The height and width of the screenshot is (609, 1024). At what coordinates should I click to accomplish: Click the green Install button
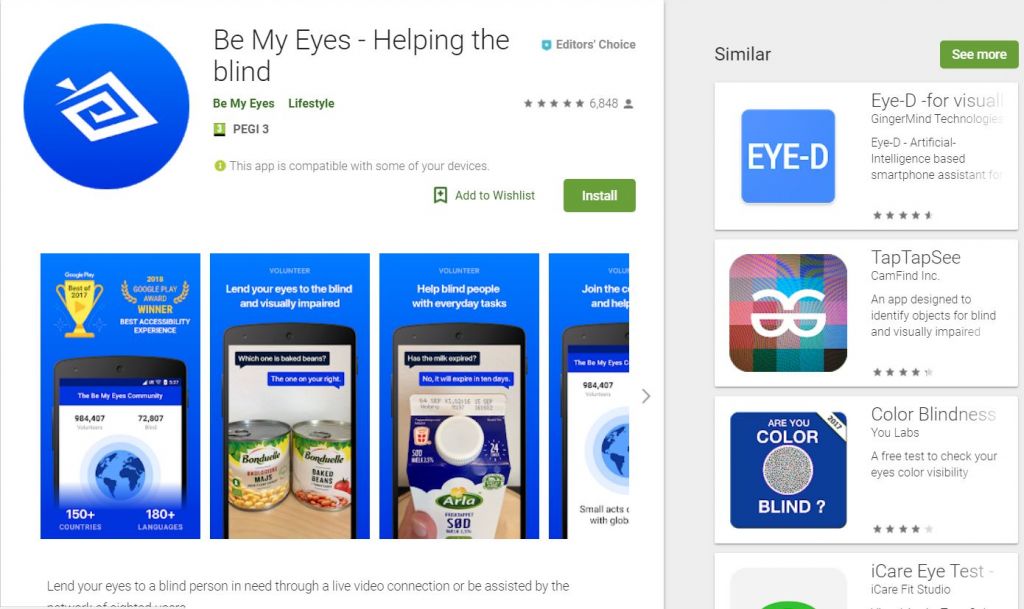[x=599, y=195]
